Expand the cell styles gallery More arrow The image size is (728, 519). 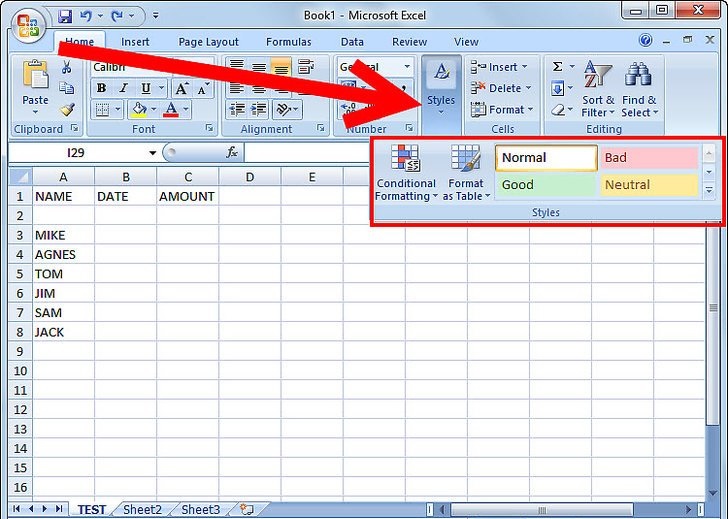pyautogui.click(x=709, y=190)
